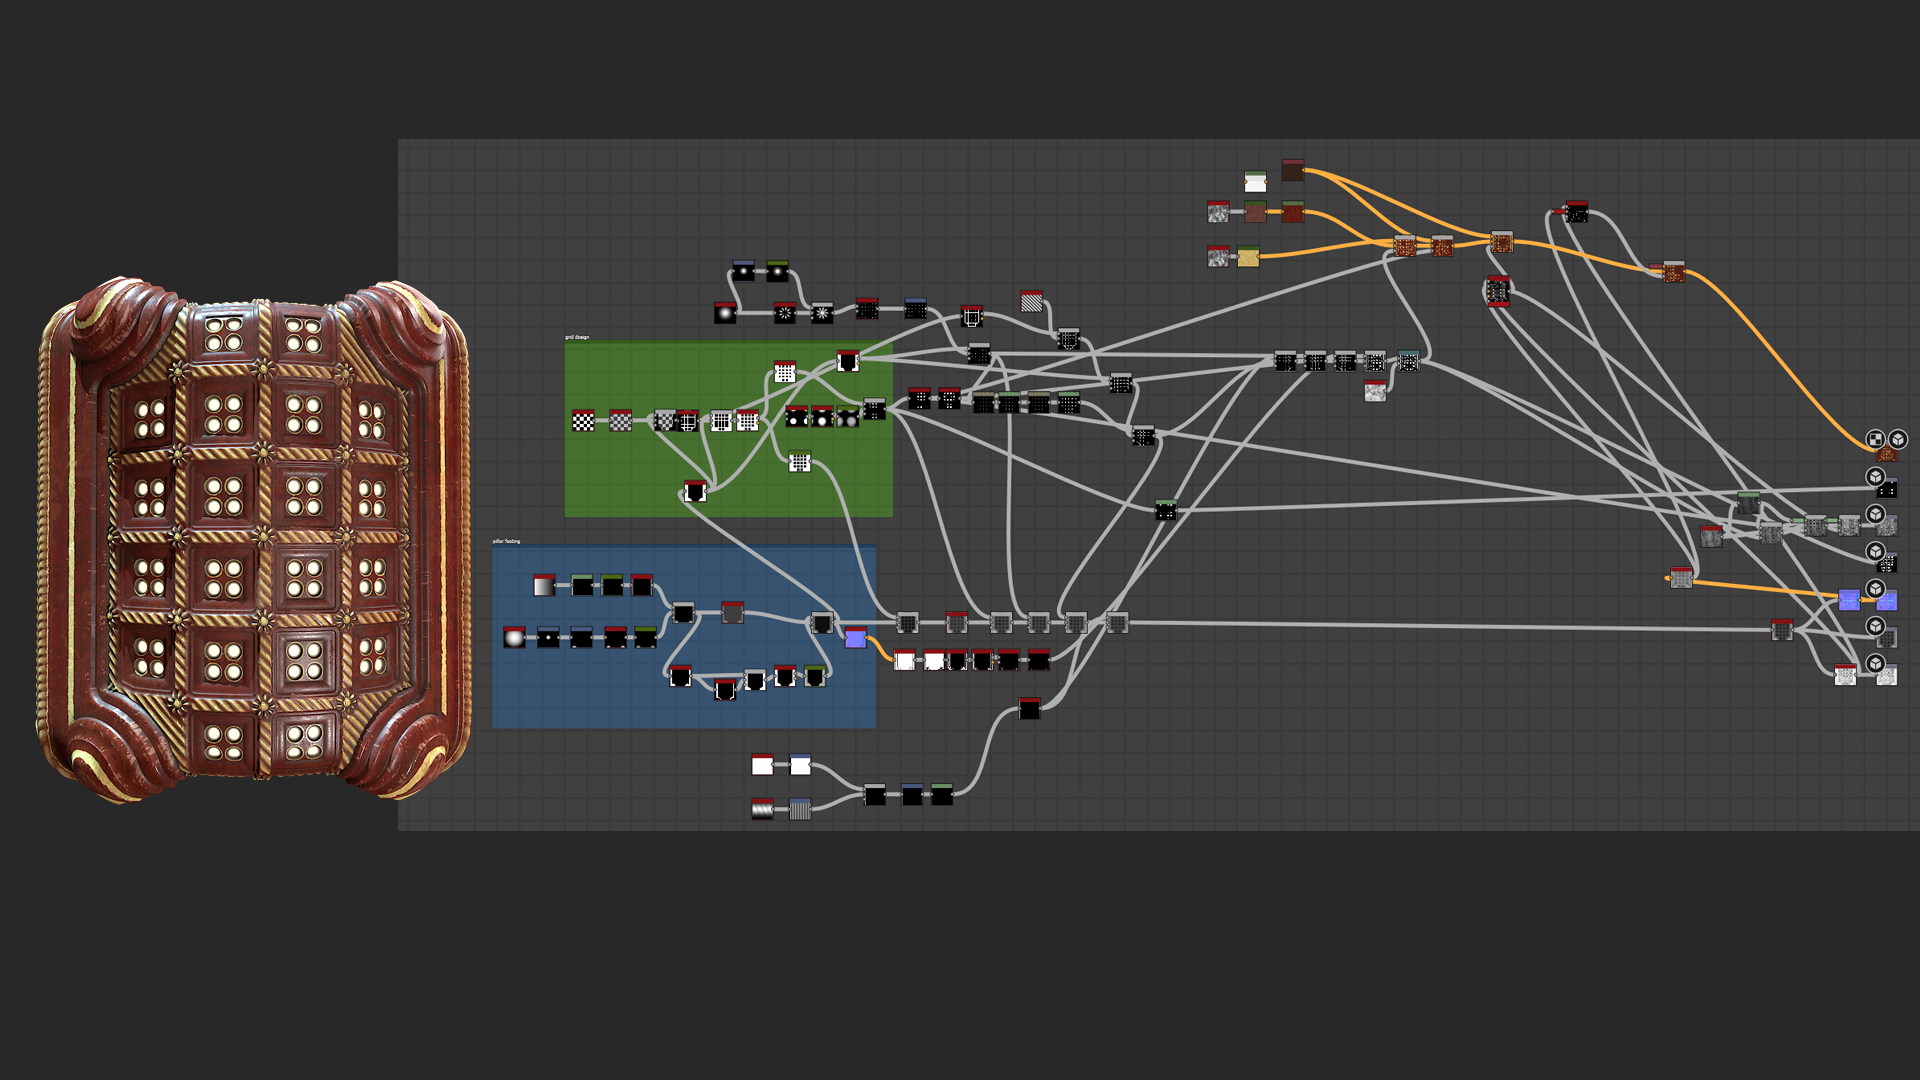Select the blue 'pillar footing' frame by its title
The width and height of the screenshot is (1920, 1080).
click(x=506, y=541)
